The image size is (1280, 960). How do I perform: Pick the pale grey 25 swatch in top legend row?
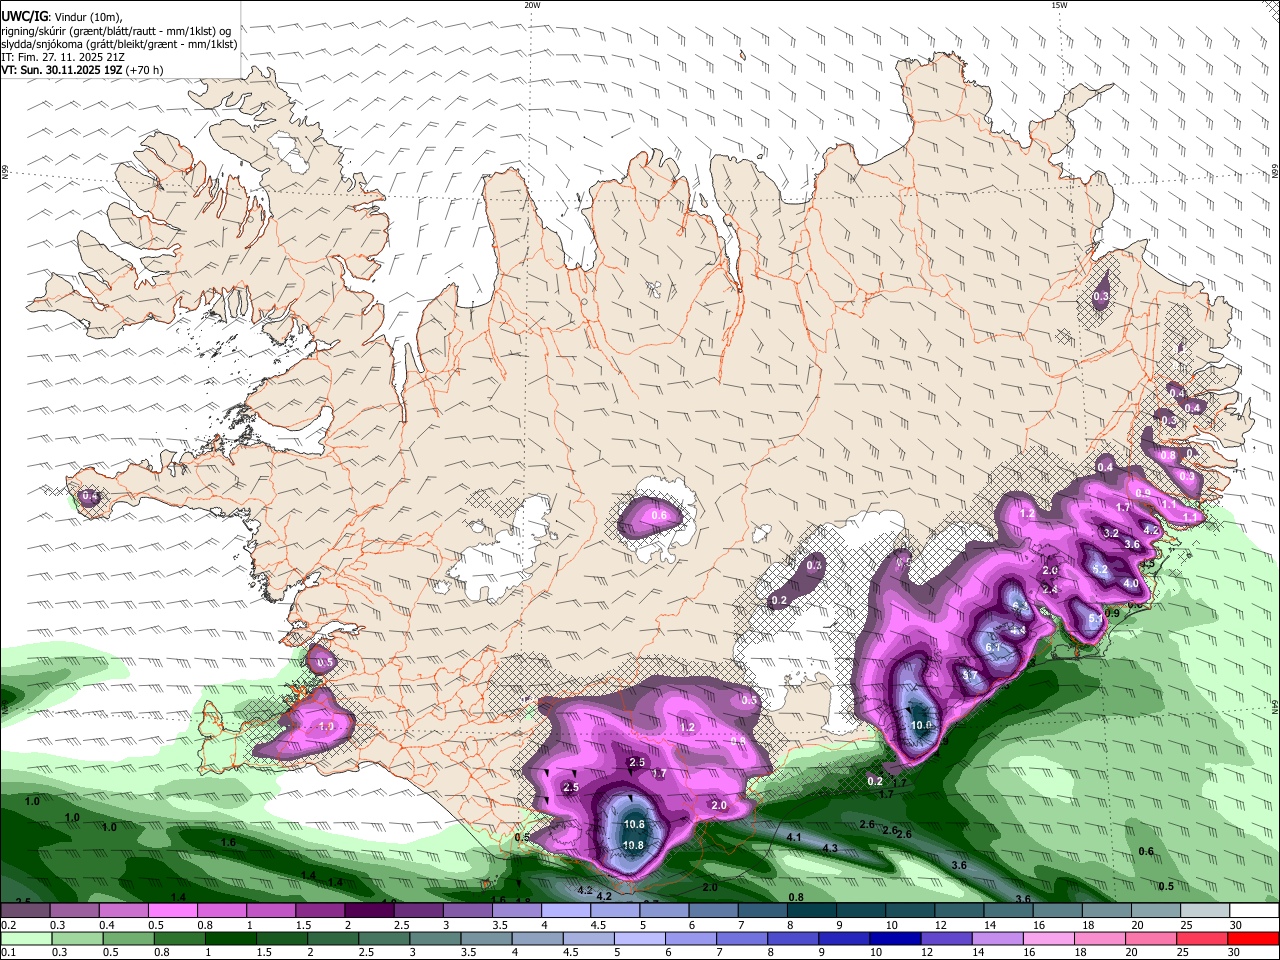pos(1205,911)
